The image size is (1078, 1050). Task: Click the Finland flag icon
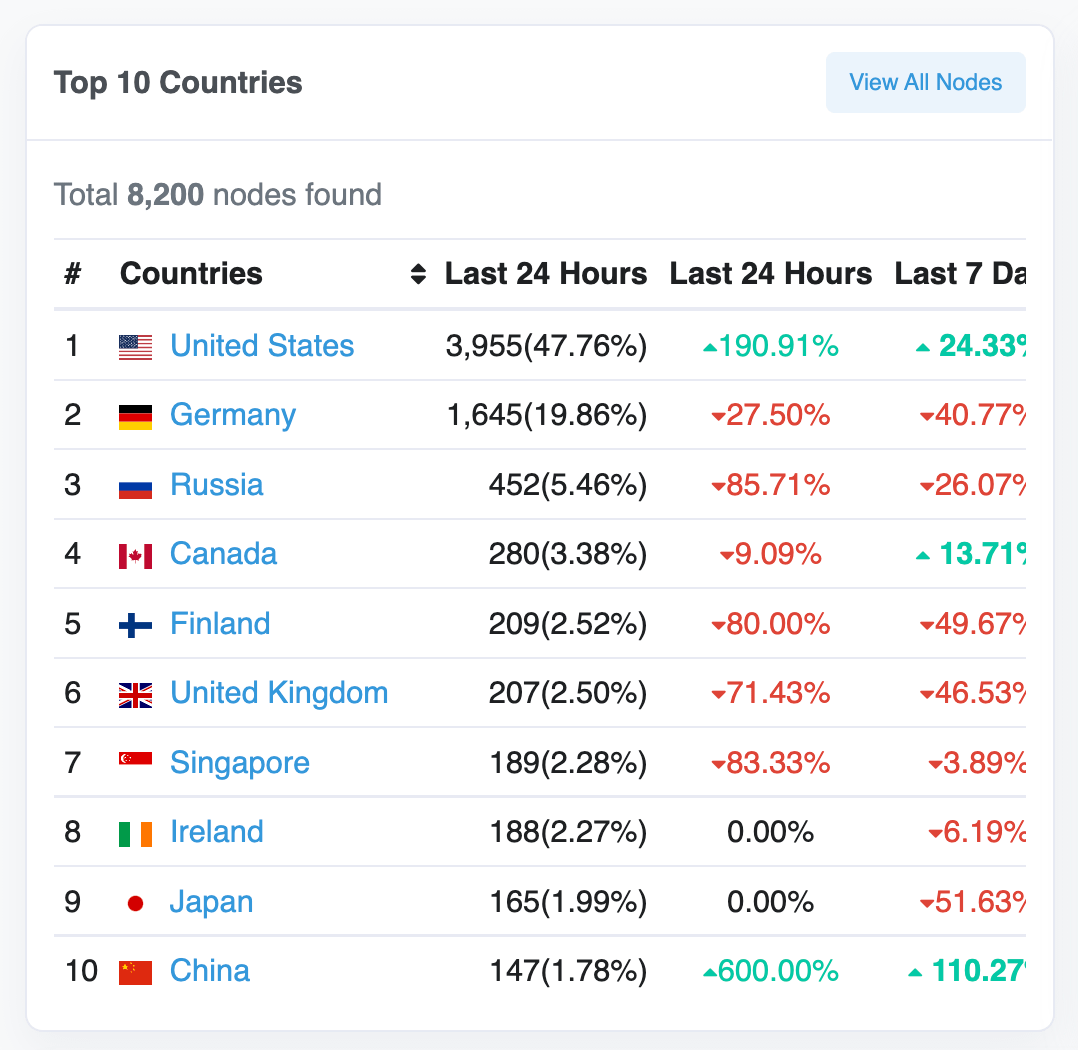click(x=135, y=625)
